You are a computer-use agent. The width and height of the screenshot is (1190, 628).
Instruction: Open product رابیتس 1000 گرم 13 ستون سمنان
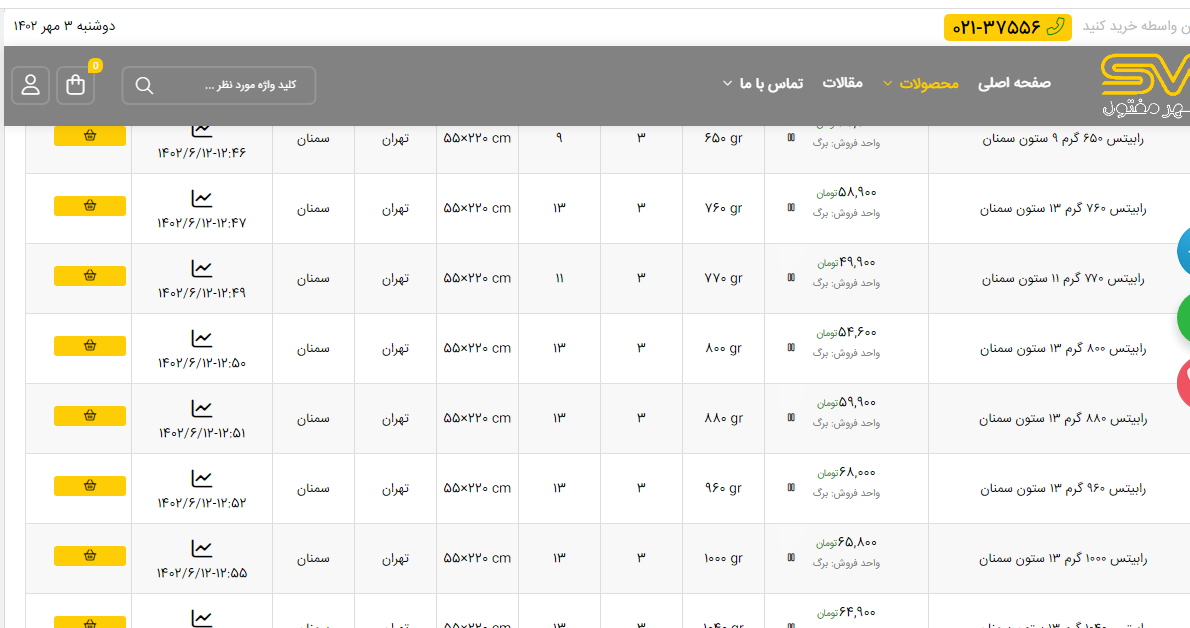click(x=1062, y=559)
